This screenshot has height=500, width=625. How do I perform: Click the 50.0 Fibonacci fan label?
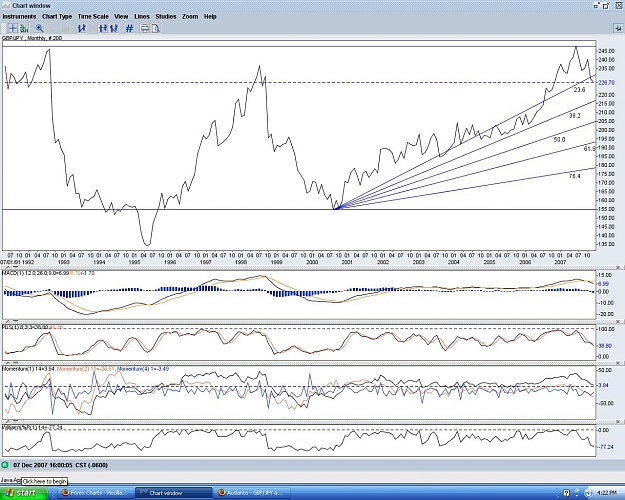pos(559,140)
